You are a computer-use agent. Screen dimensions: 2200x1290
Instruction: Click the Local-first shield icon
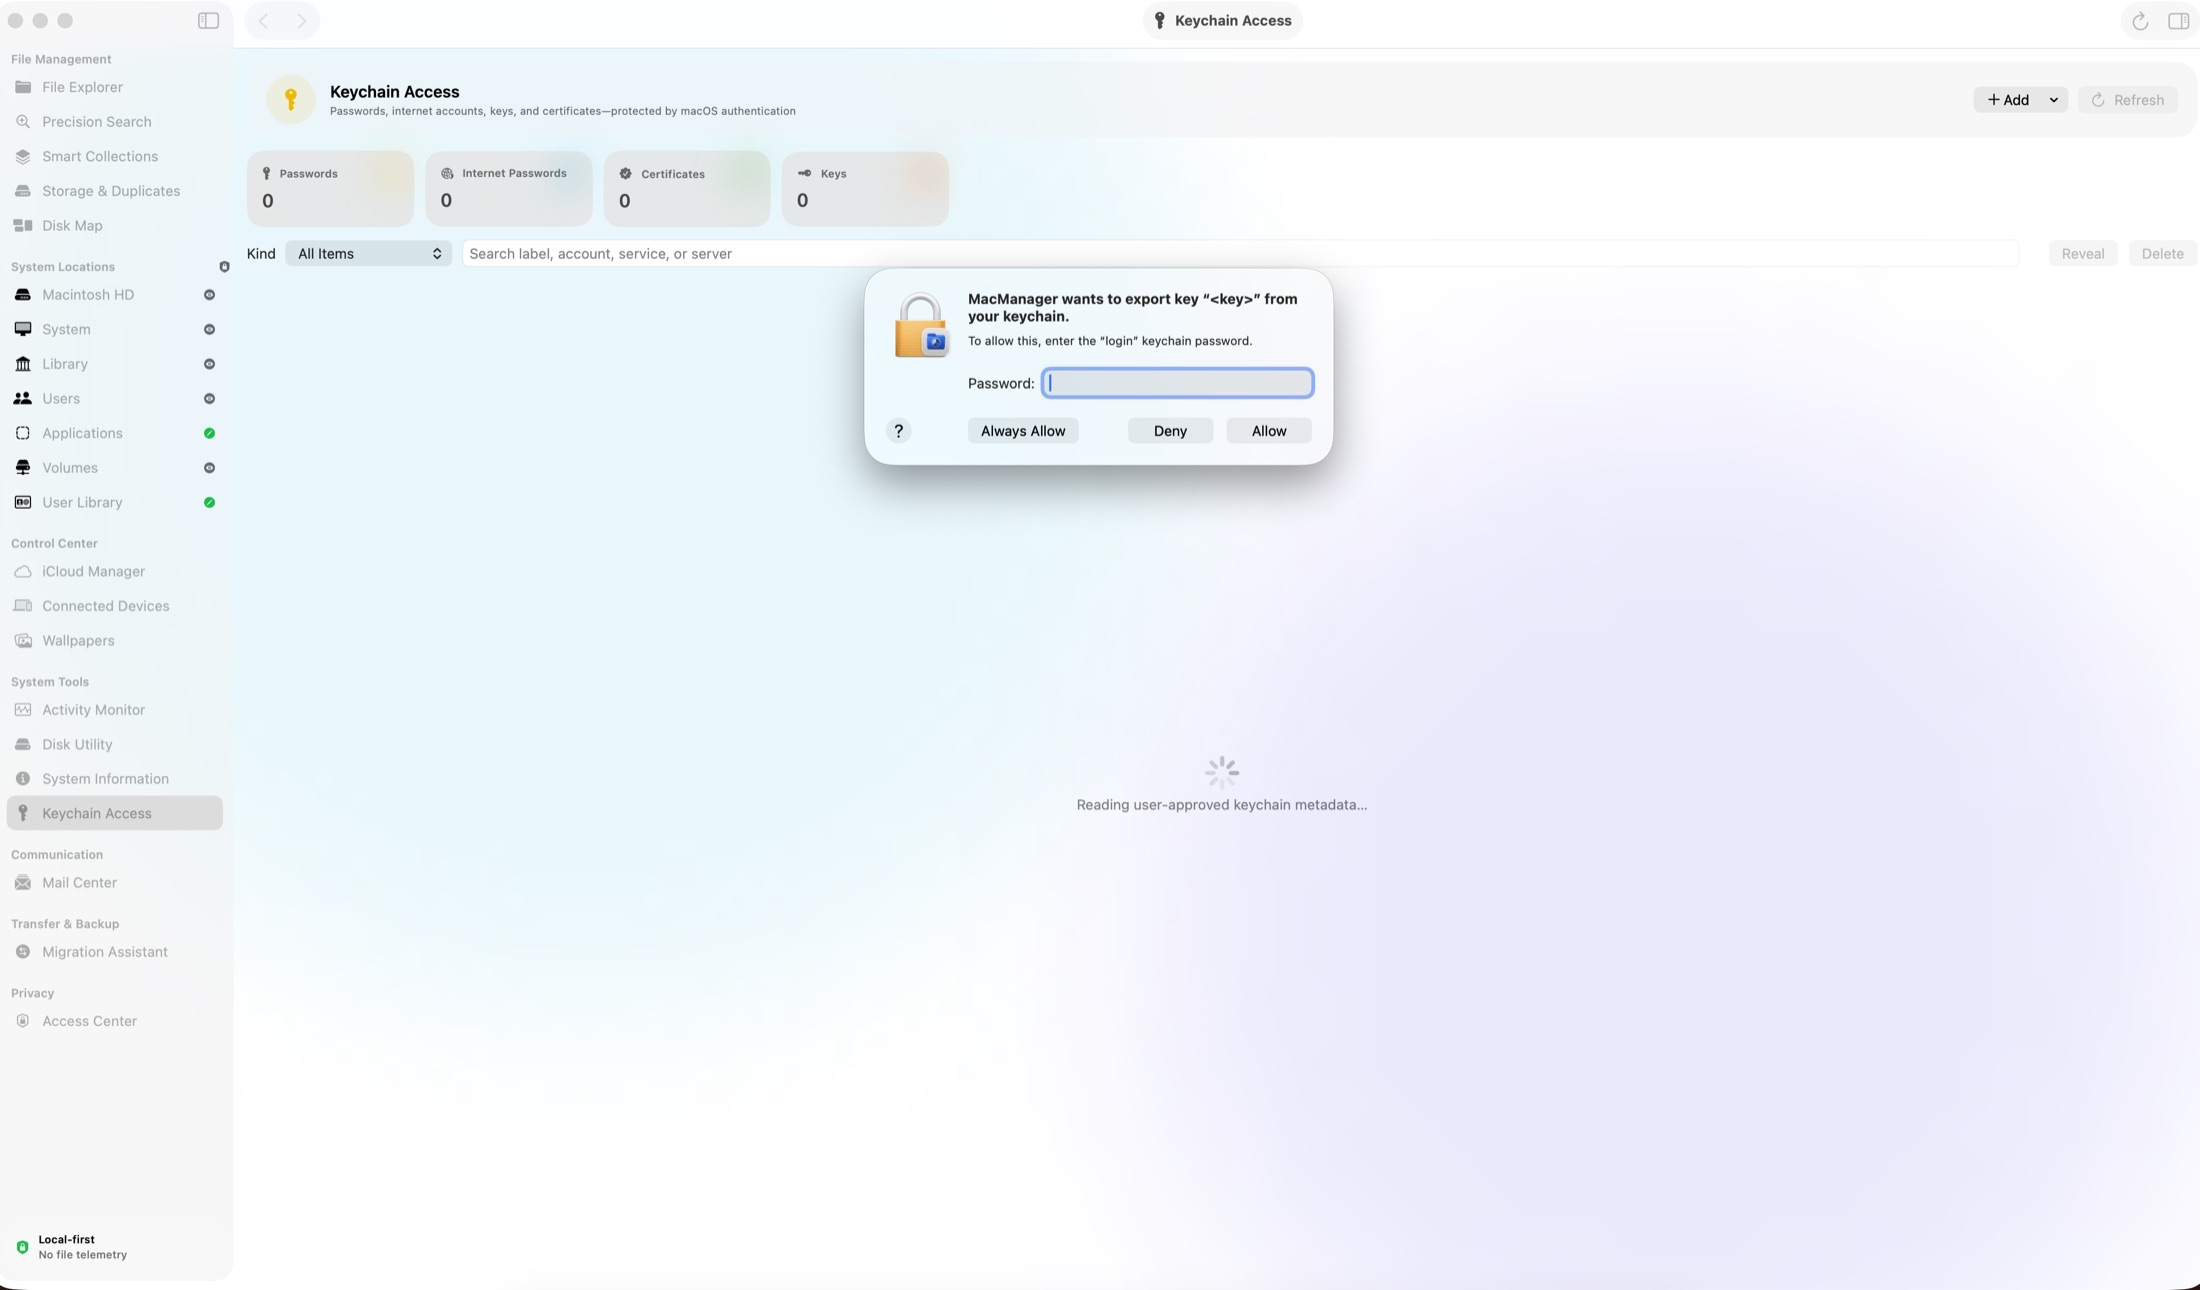tap(22, 1247)
